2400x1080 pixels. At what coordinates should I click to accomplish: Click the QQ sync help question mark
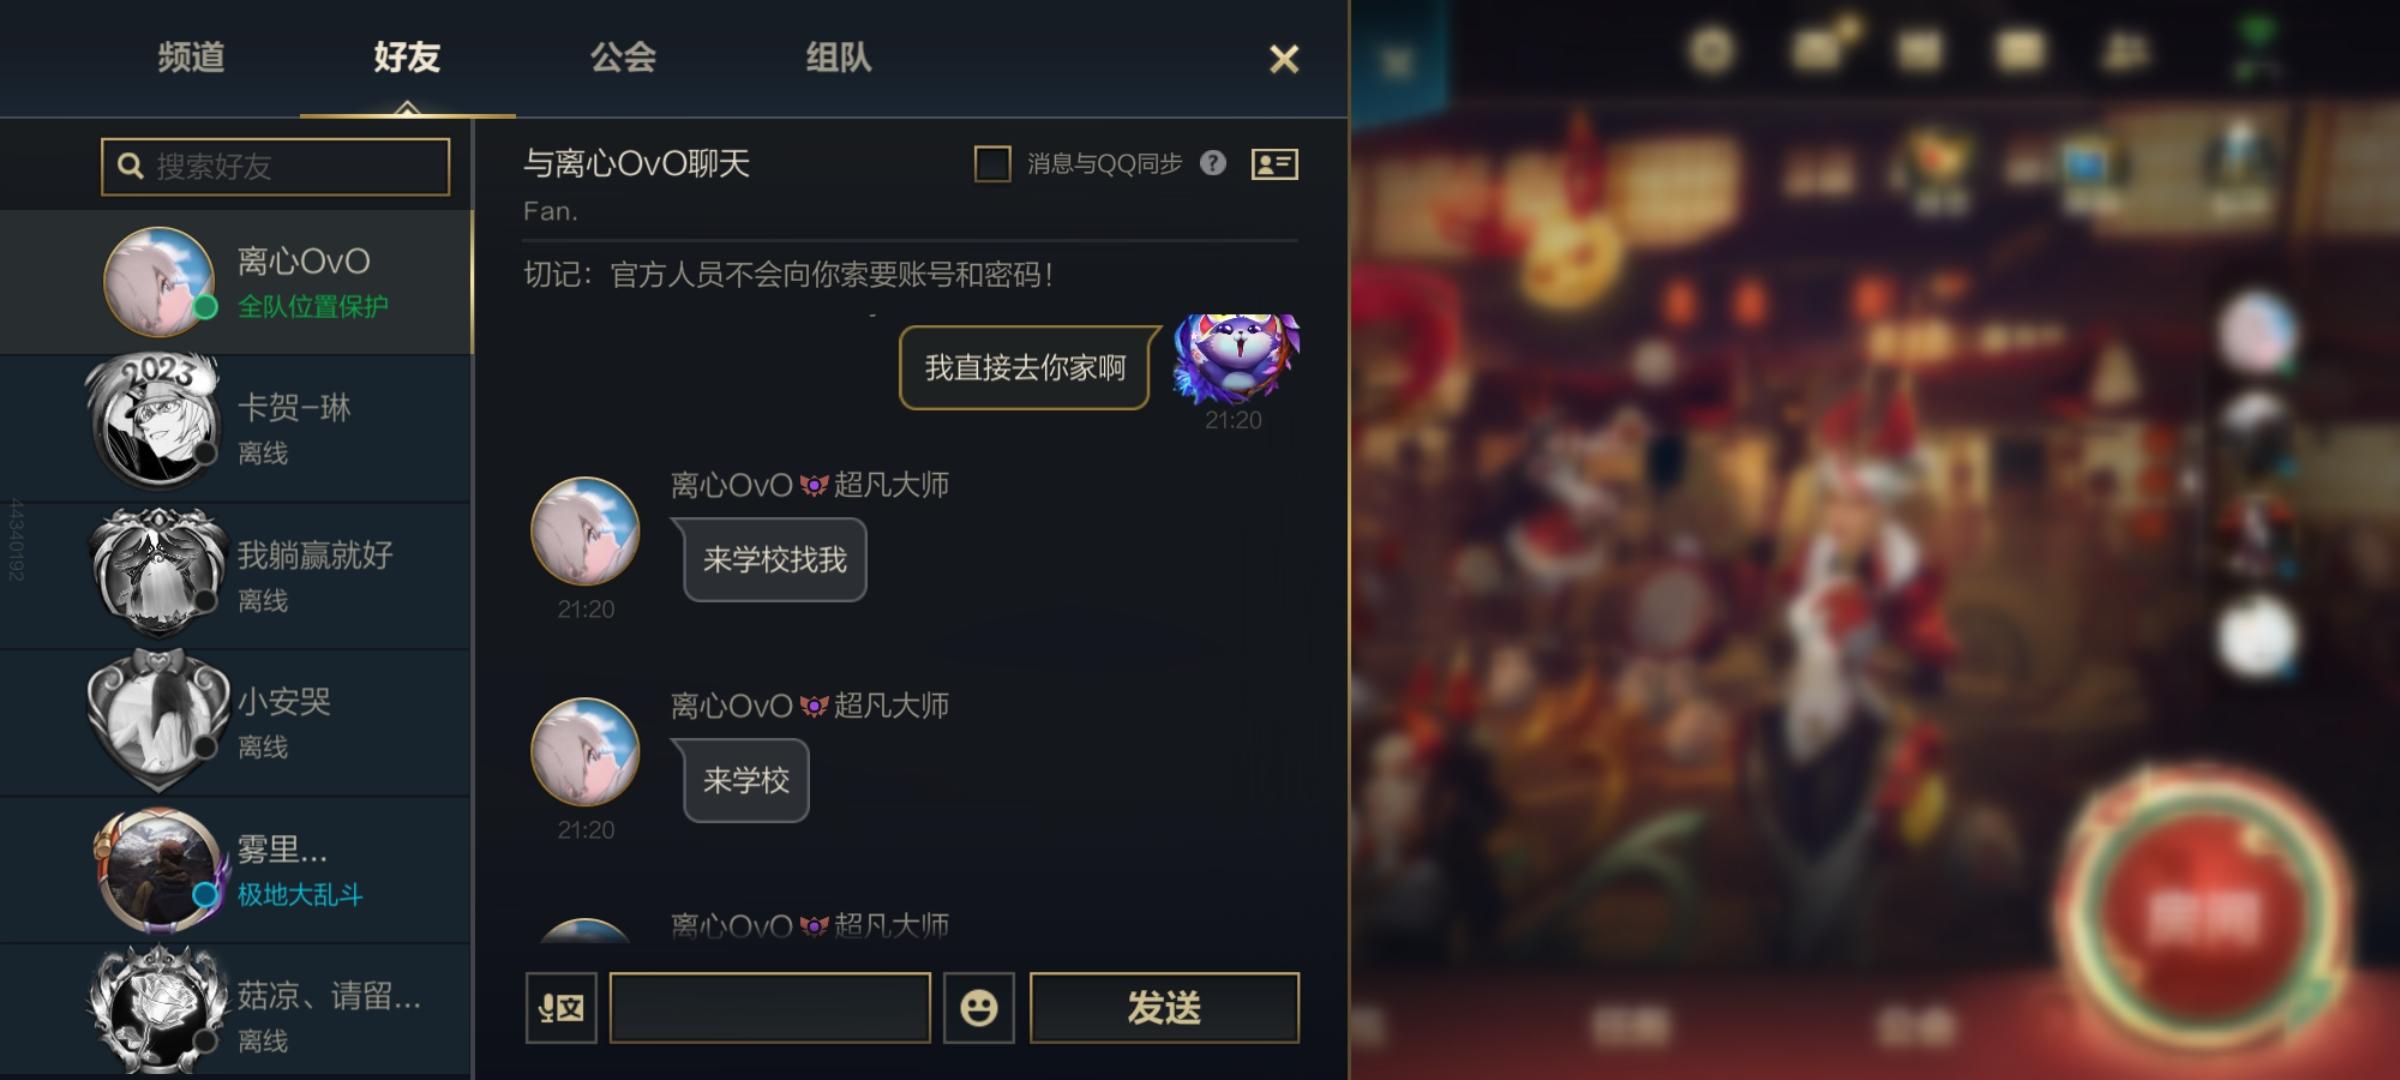[x=1213, y=163]
